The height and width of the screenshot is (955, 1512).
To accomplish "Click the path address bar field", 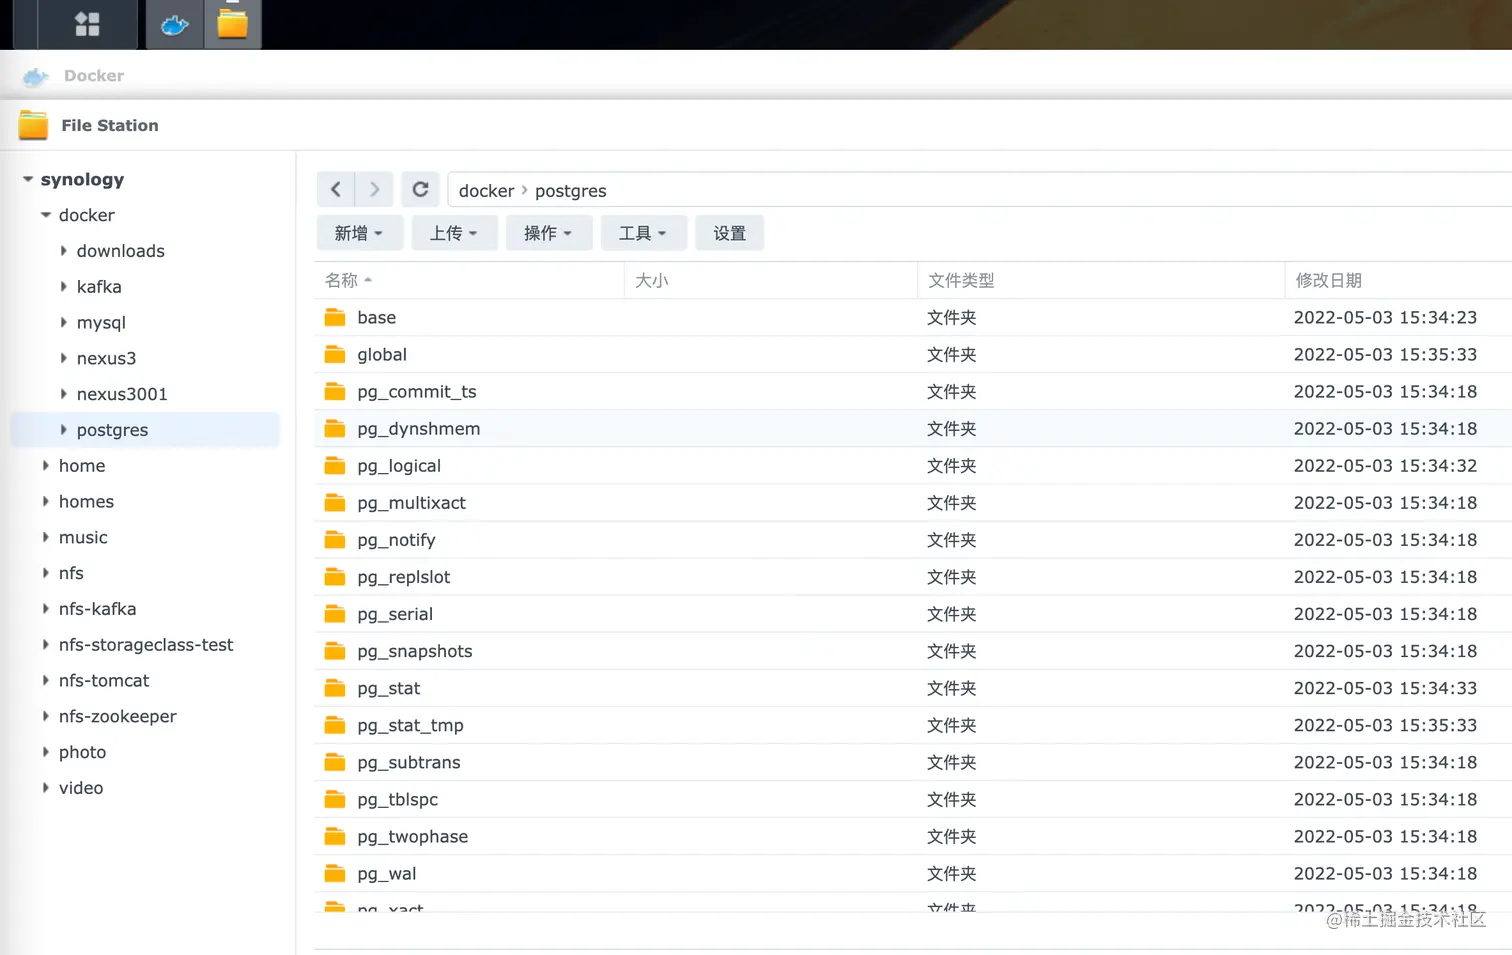I will pyautogui.click(x=980, y=189).
